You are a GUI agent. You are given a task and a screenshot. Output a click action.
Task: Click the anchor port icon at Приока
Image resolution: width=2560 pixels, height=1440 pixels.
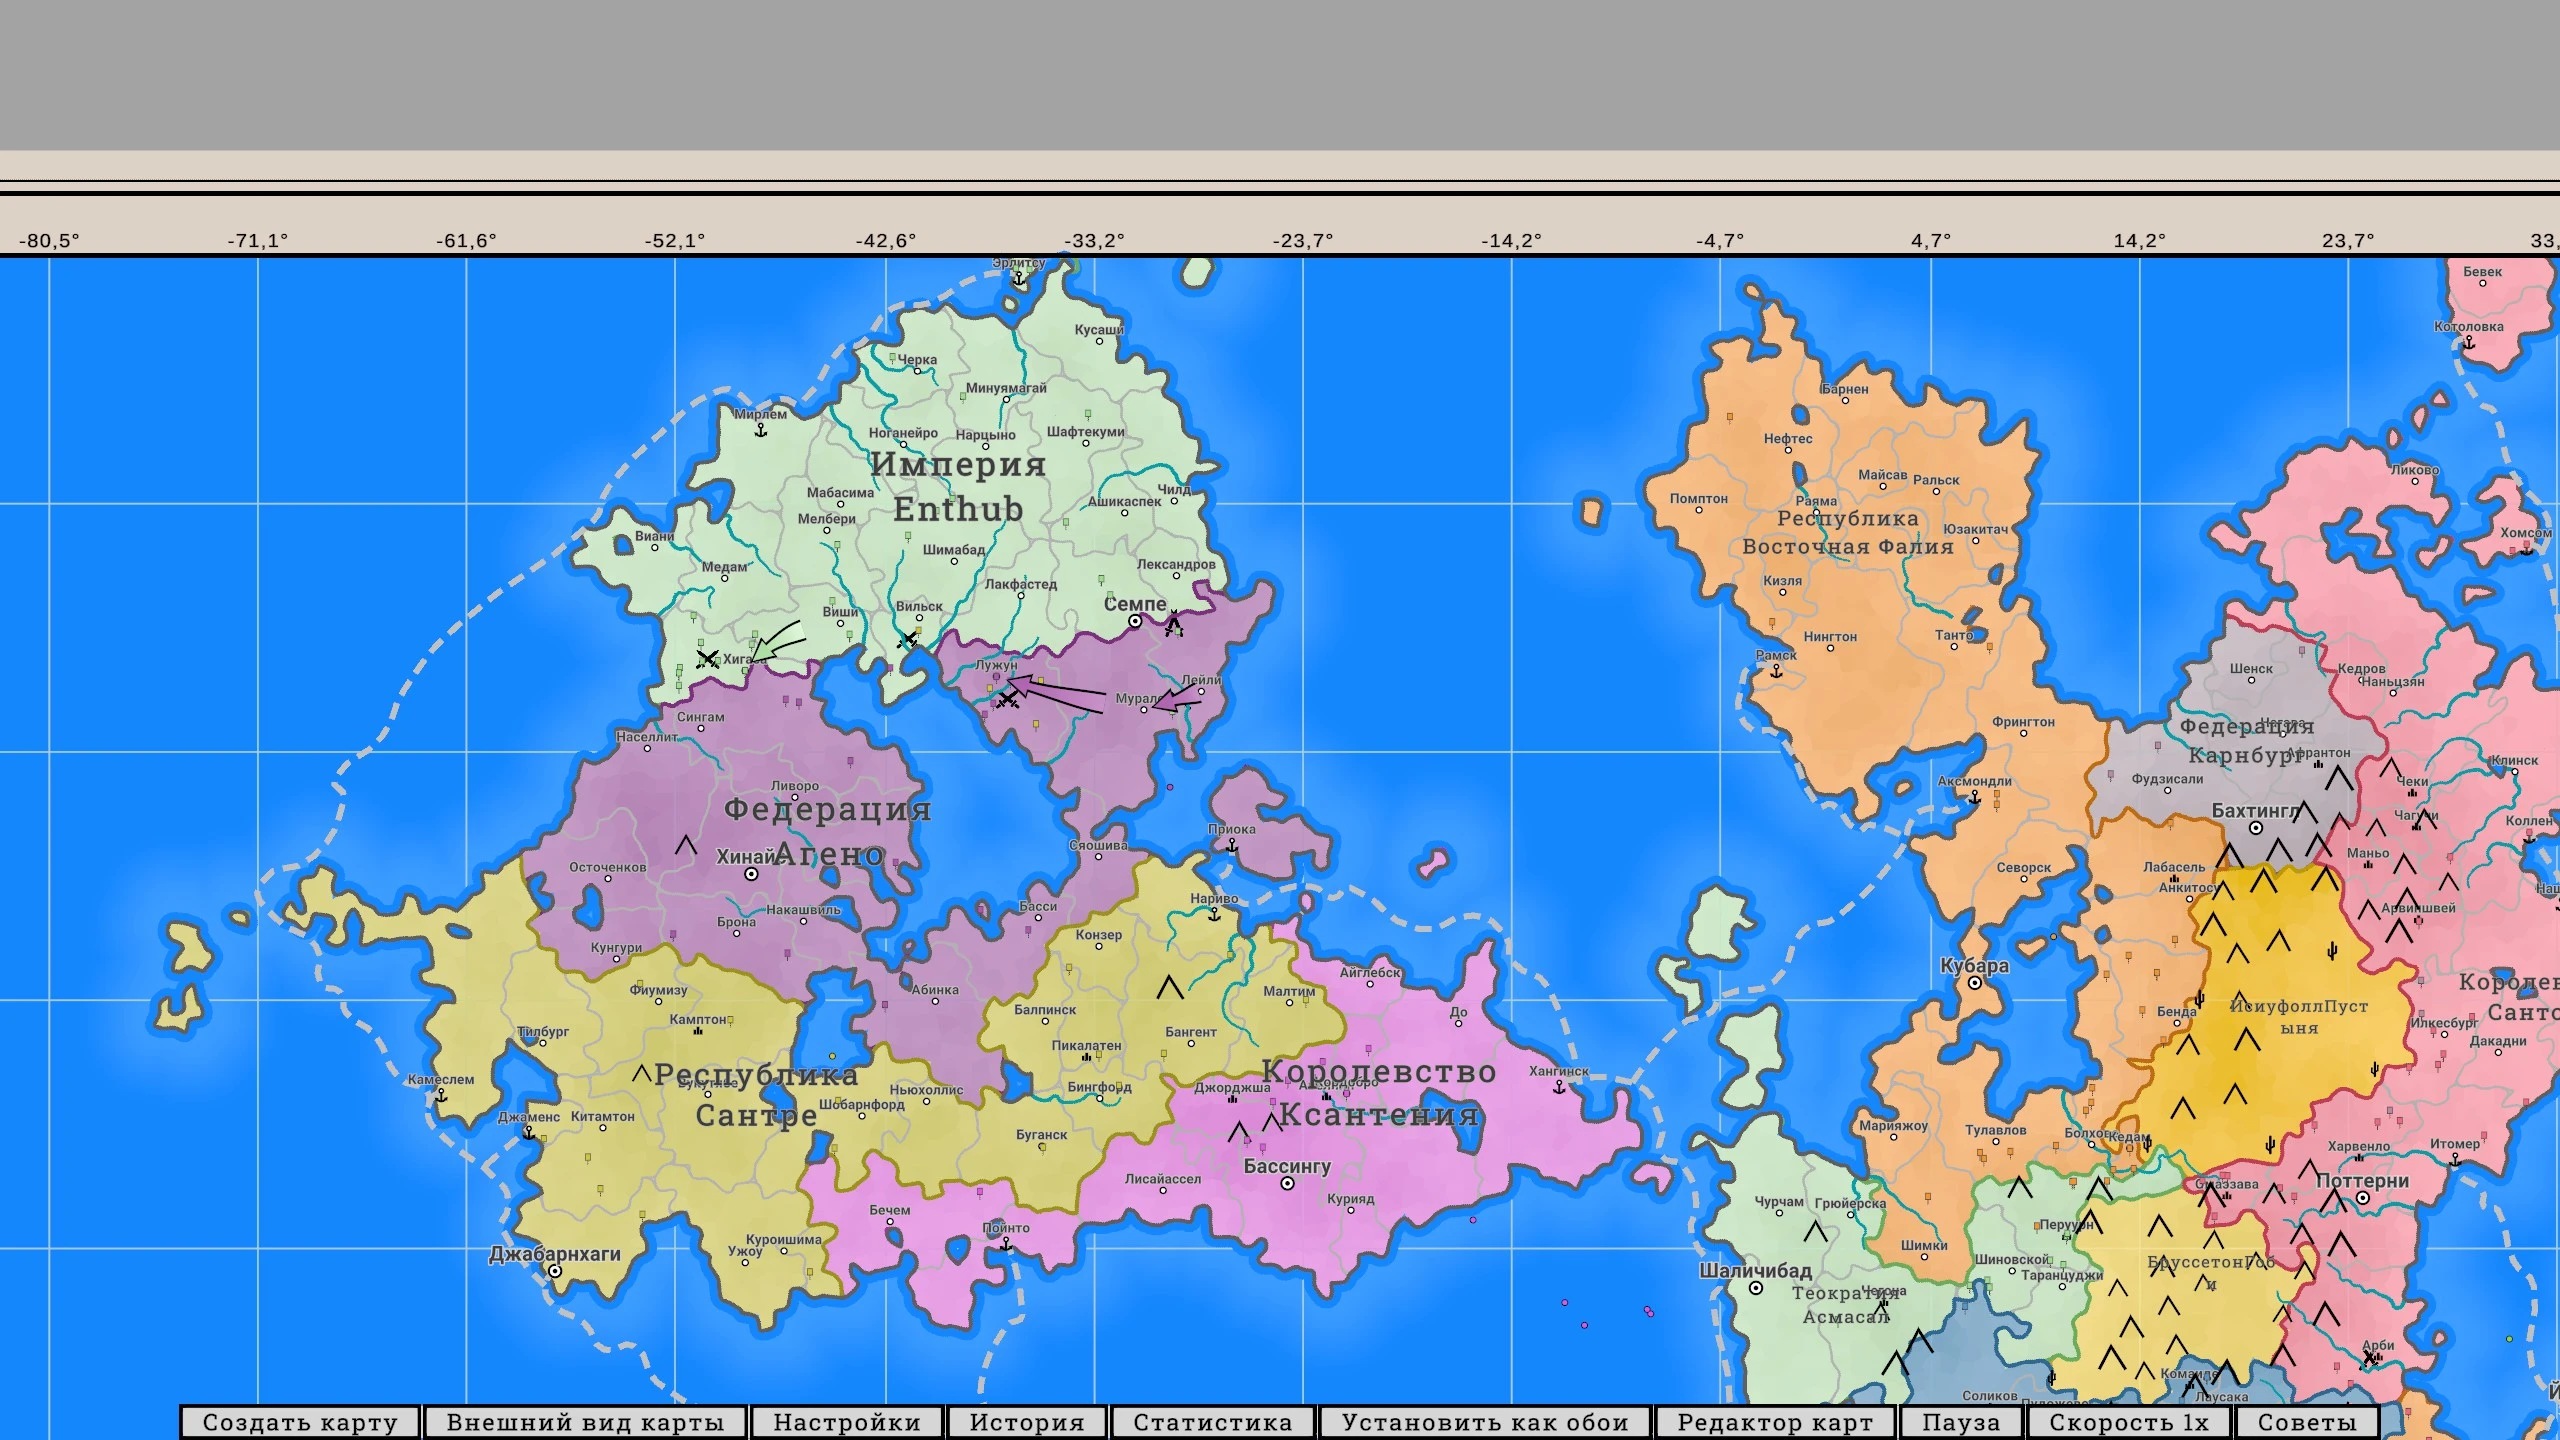(x=1232, y=846)
